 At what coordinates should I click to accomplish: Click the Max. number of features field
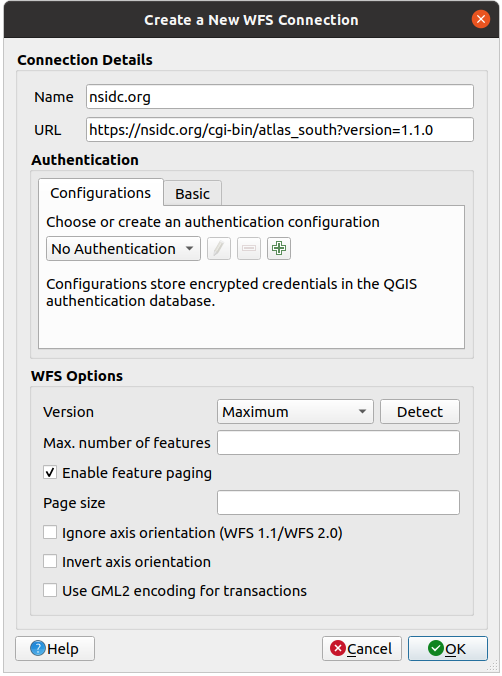[338, 442]
